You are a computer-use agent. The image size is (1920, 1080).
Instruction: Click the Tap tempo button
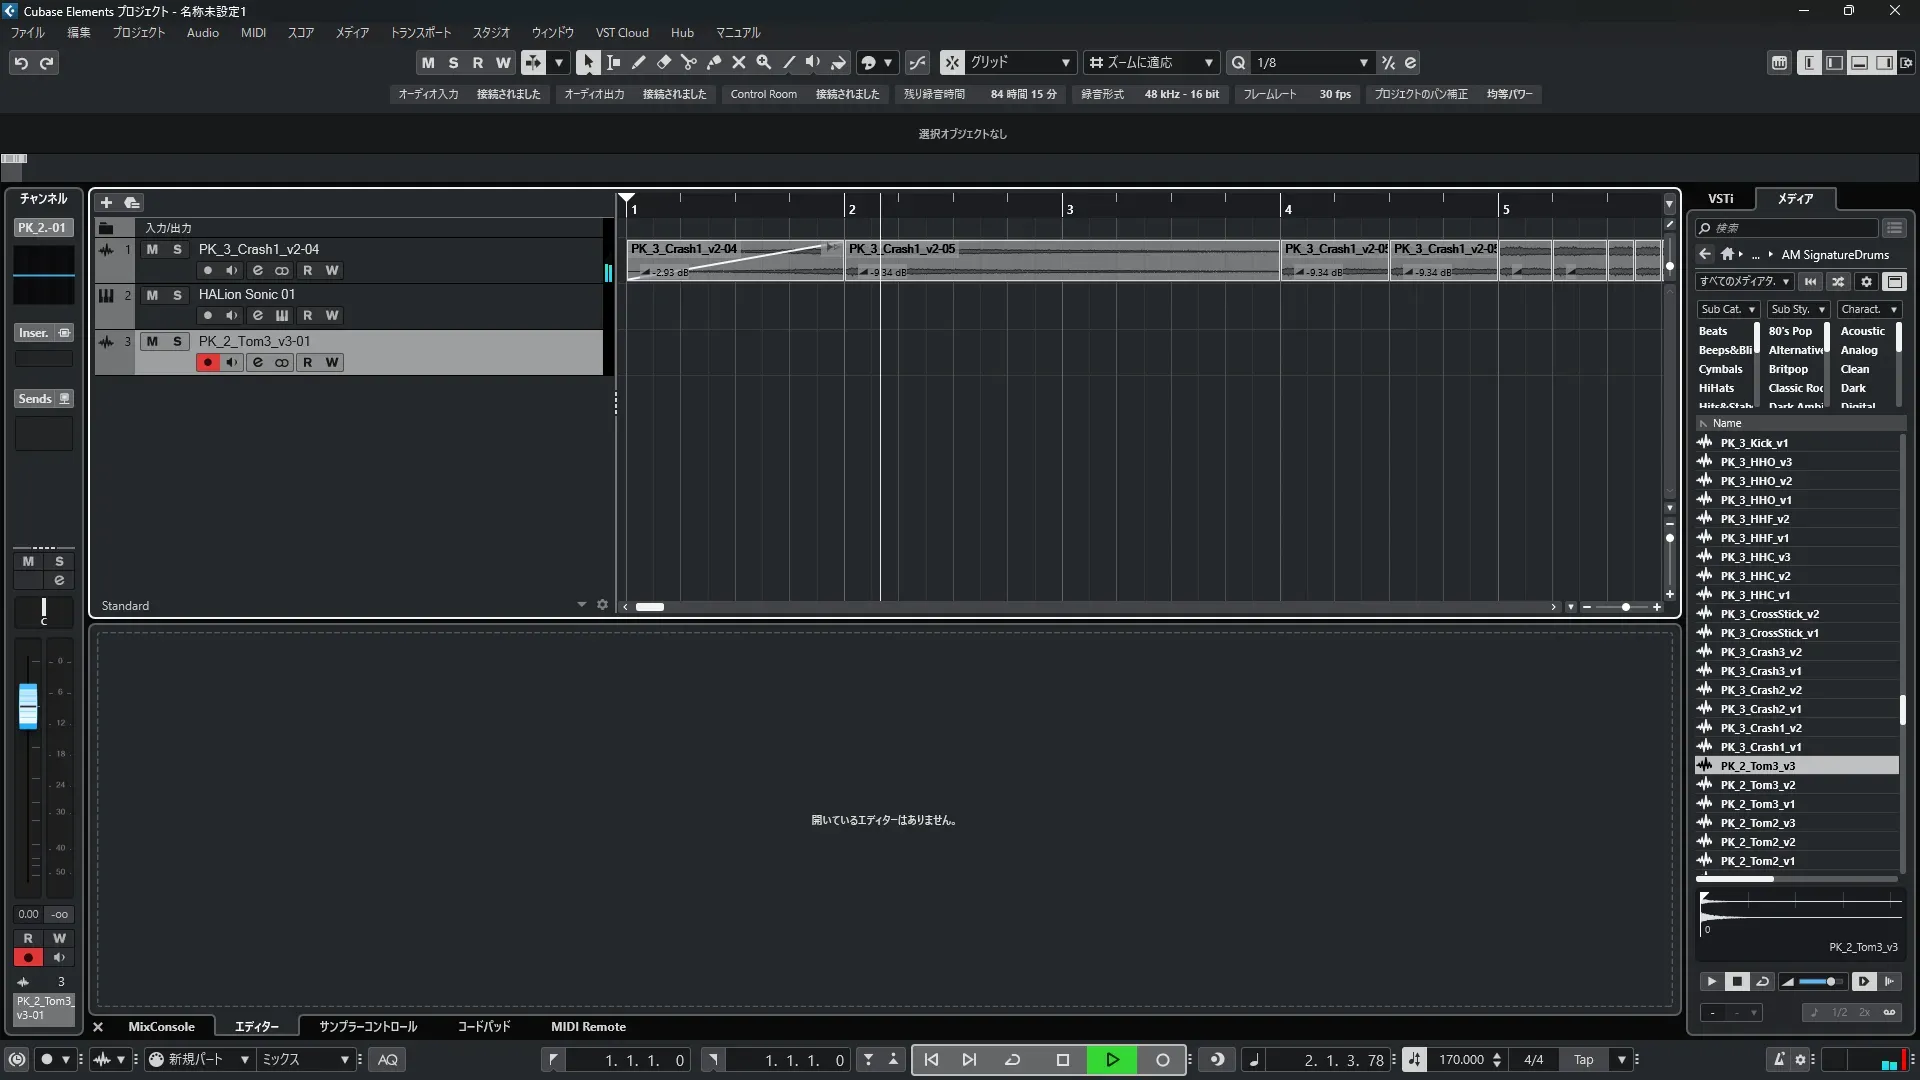(x=1583, y=1060)
